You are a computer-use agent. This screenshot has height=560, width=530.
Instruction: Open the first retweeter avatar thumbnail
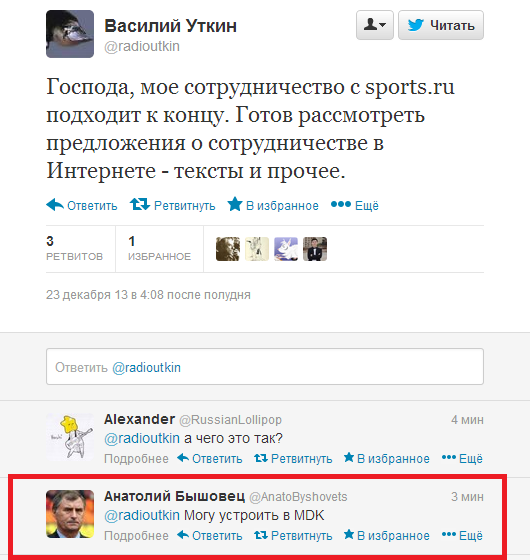click(x=228, y=249)
